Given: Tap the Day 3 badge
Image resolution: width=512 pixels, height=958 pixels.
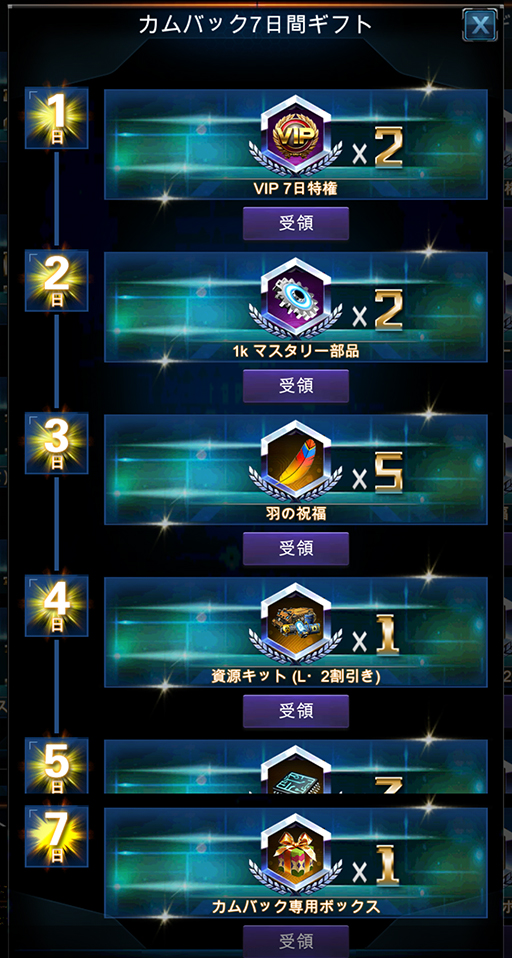Looking at the screenshot, I should [56, 443].
